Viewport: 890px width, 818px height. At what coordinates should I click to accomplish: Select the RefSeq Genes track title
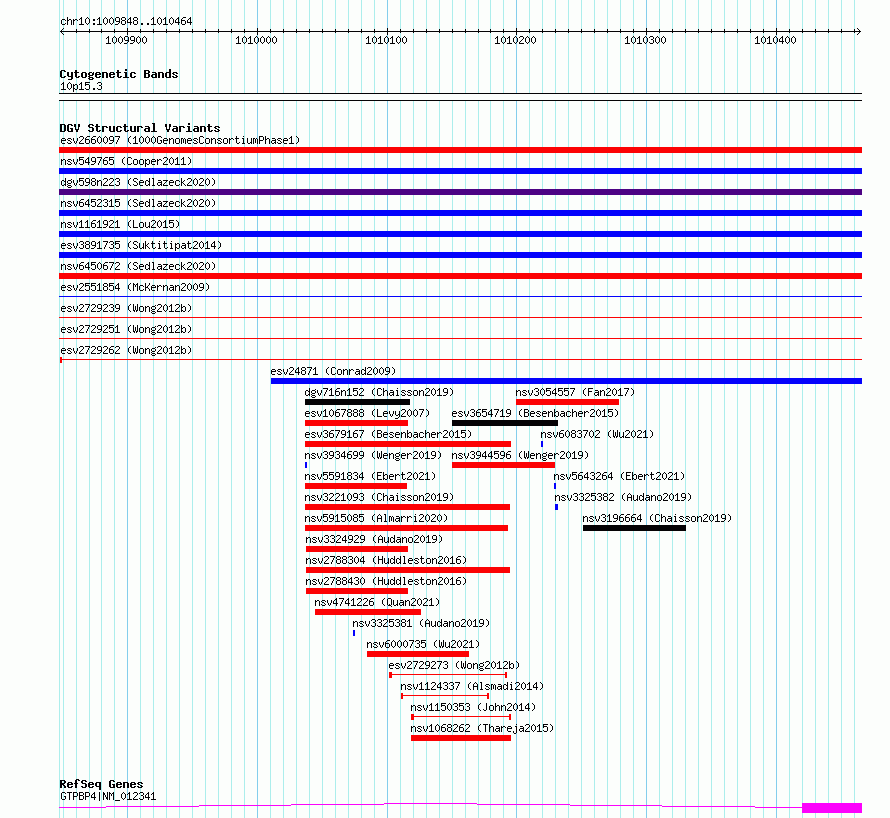(x=101, y=785)
